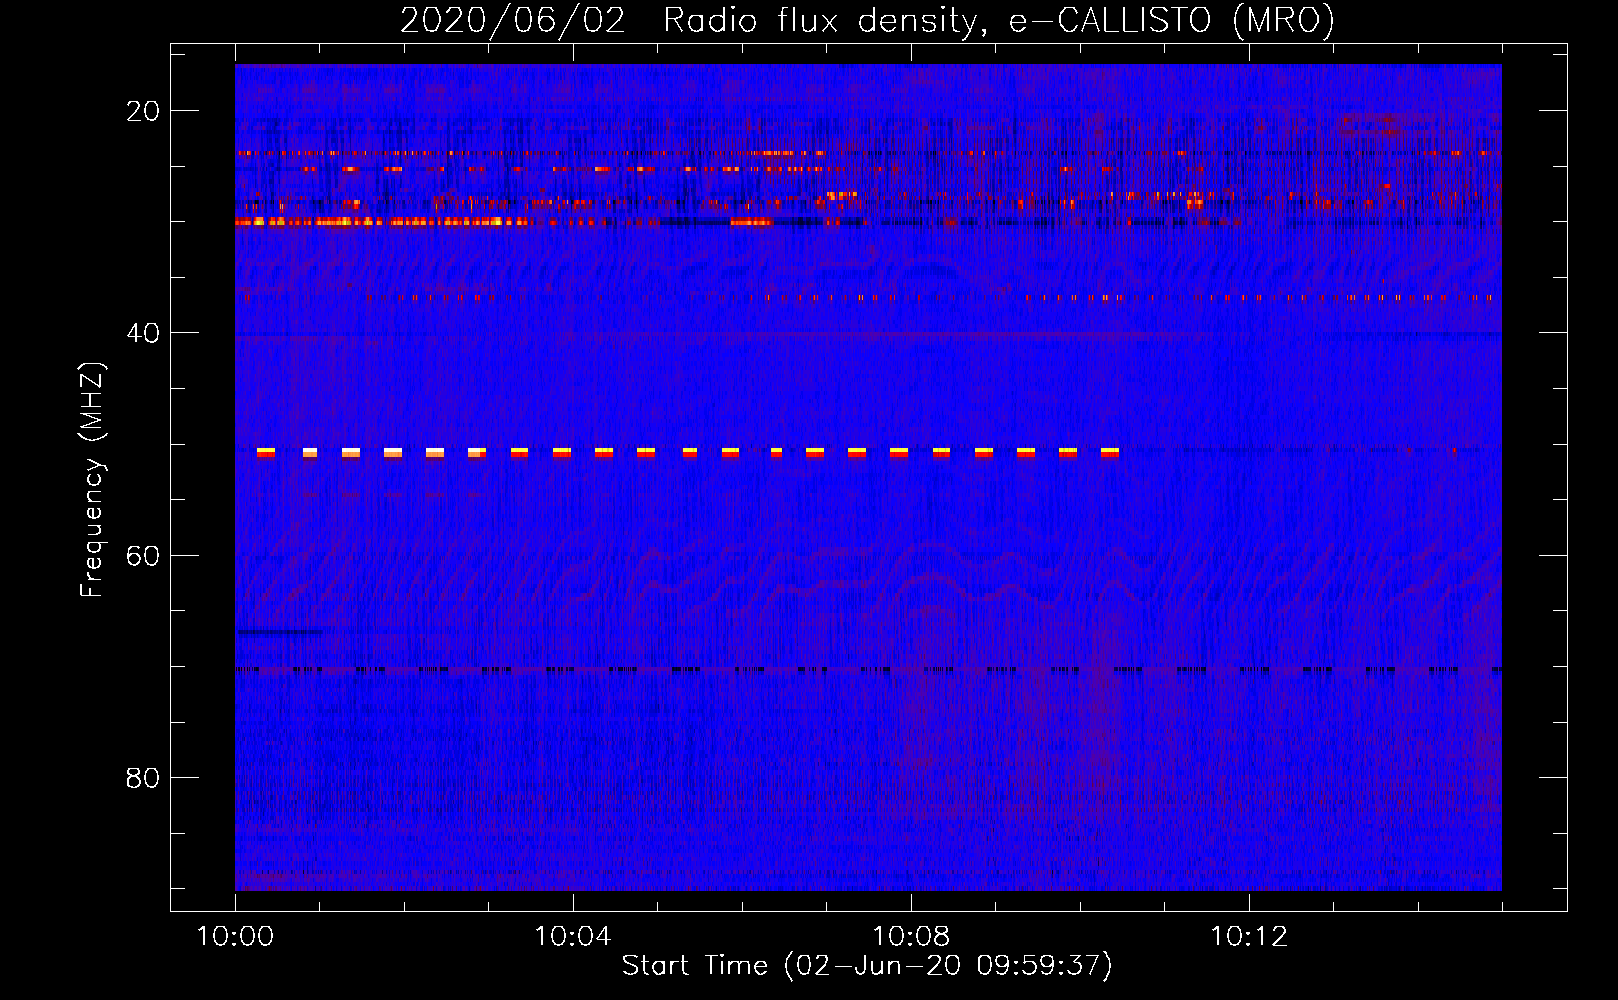Click the 60 frequency tick label
Screen dimensions: 1618x1000
click(x=143, y=556)
